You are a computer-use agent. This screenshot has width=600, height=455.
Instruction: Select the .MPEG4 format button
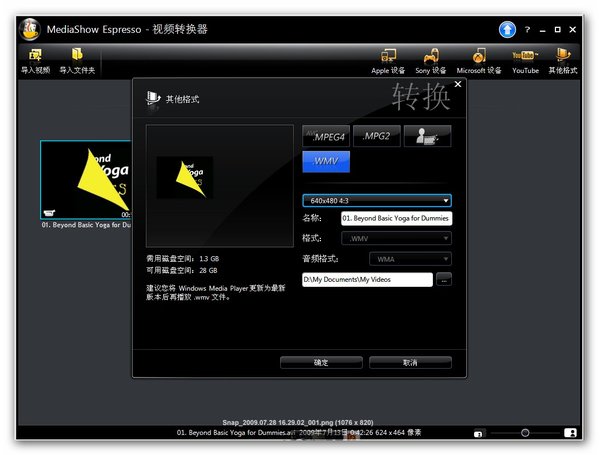326,136
